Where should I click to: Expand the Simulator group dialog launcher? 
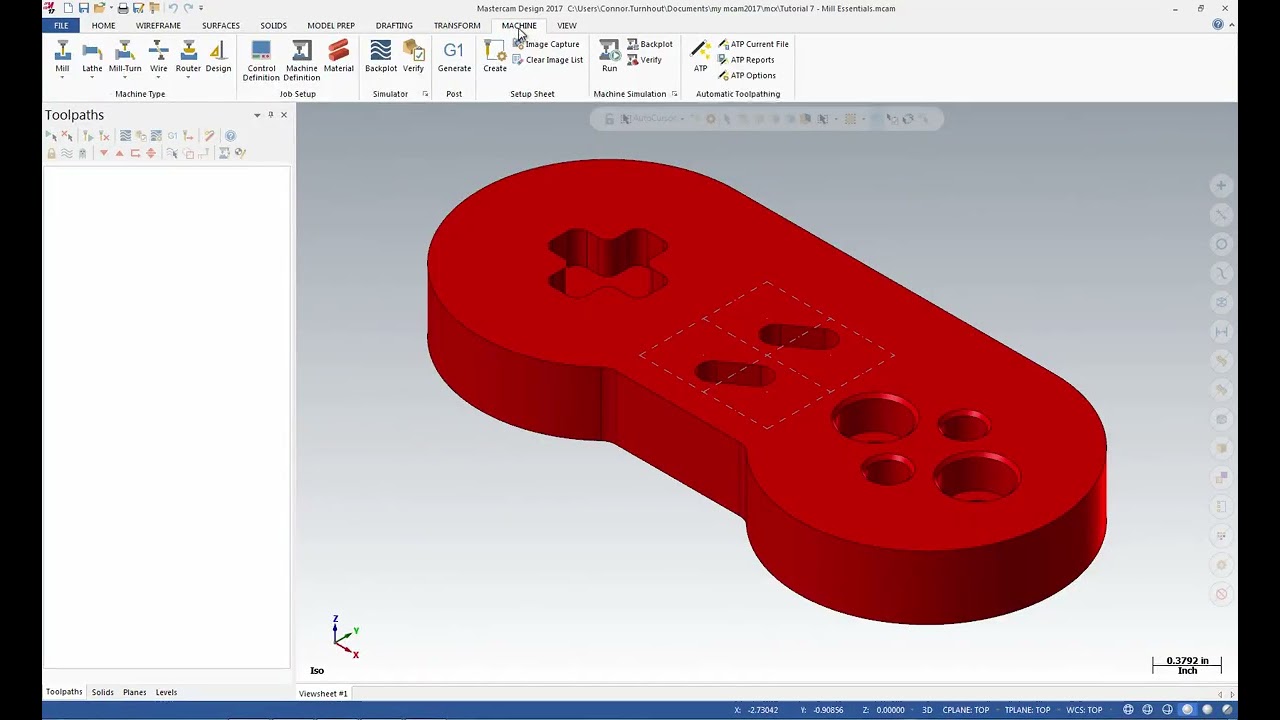(425, 94)
